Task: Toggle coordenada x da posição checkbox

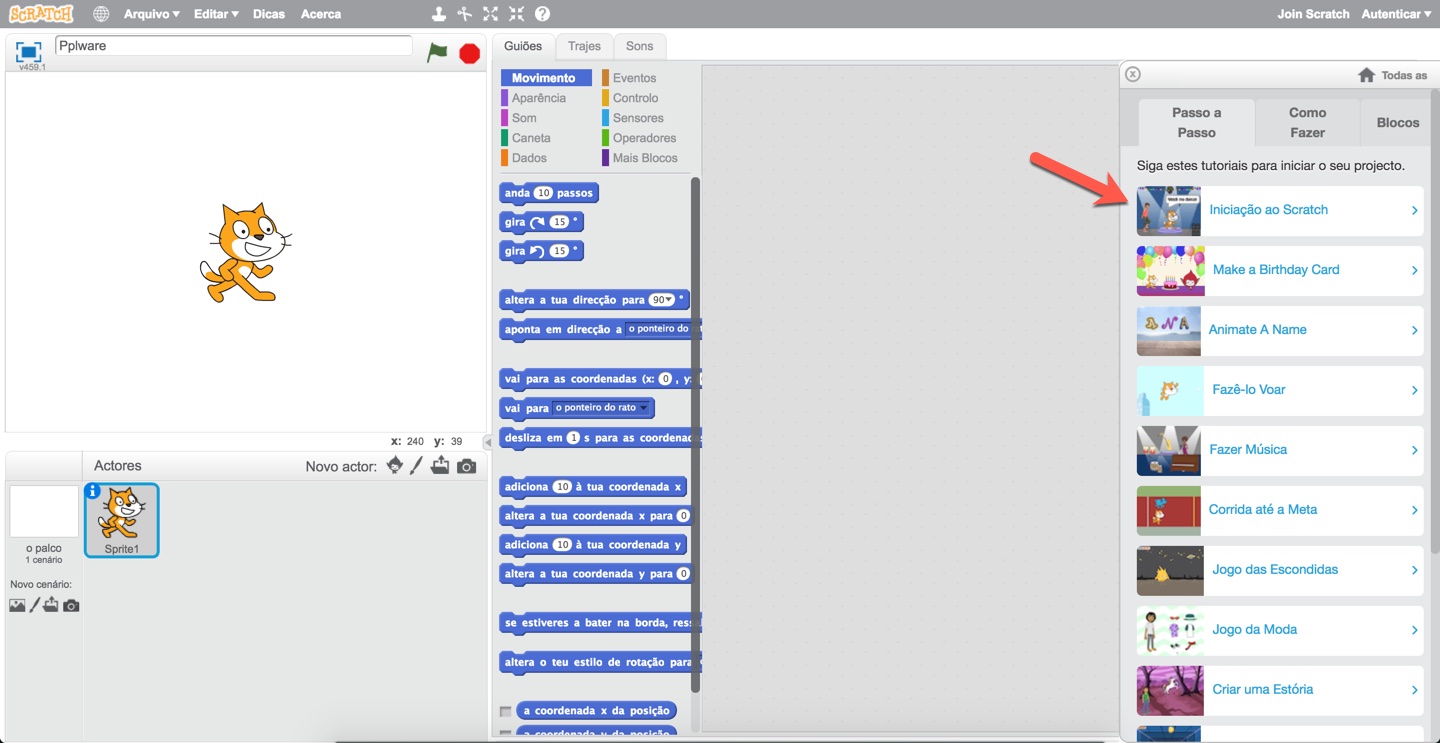Action: point(506,711)
